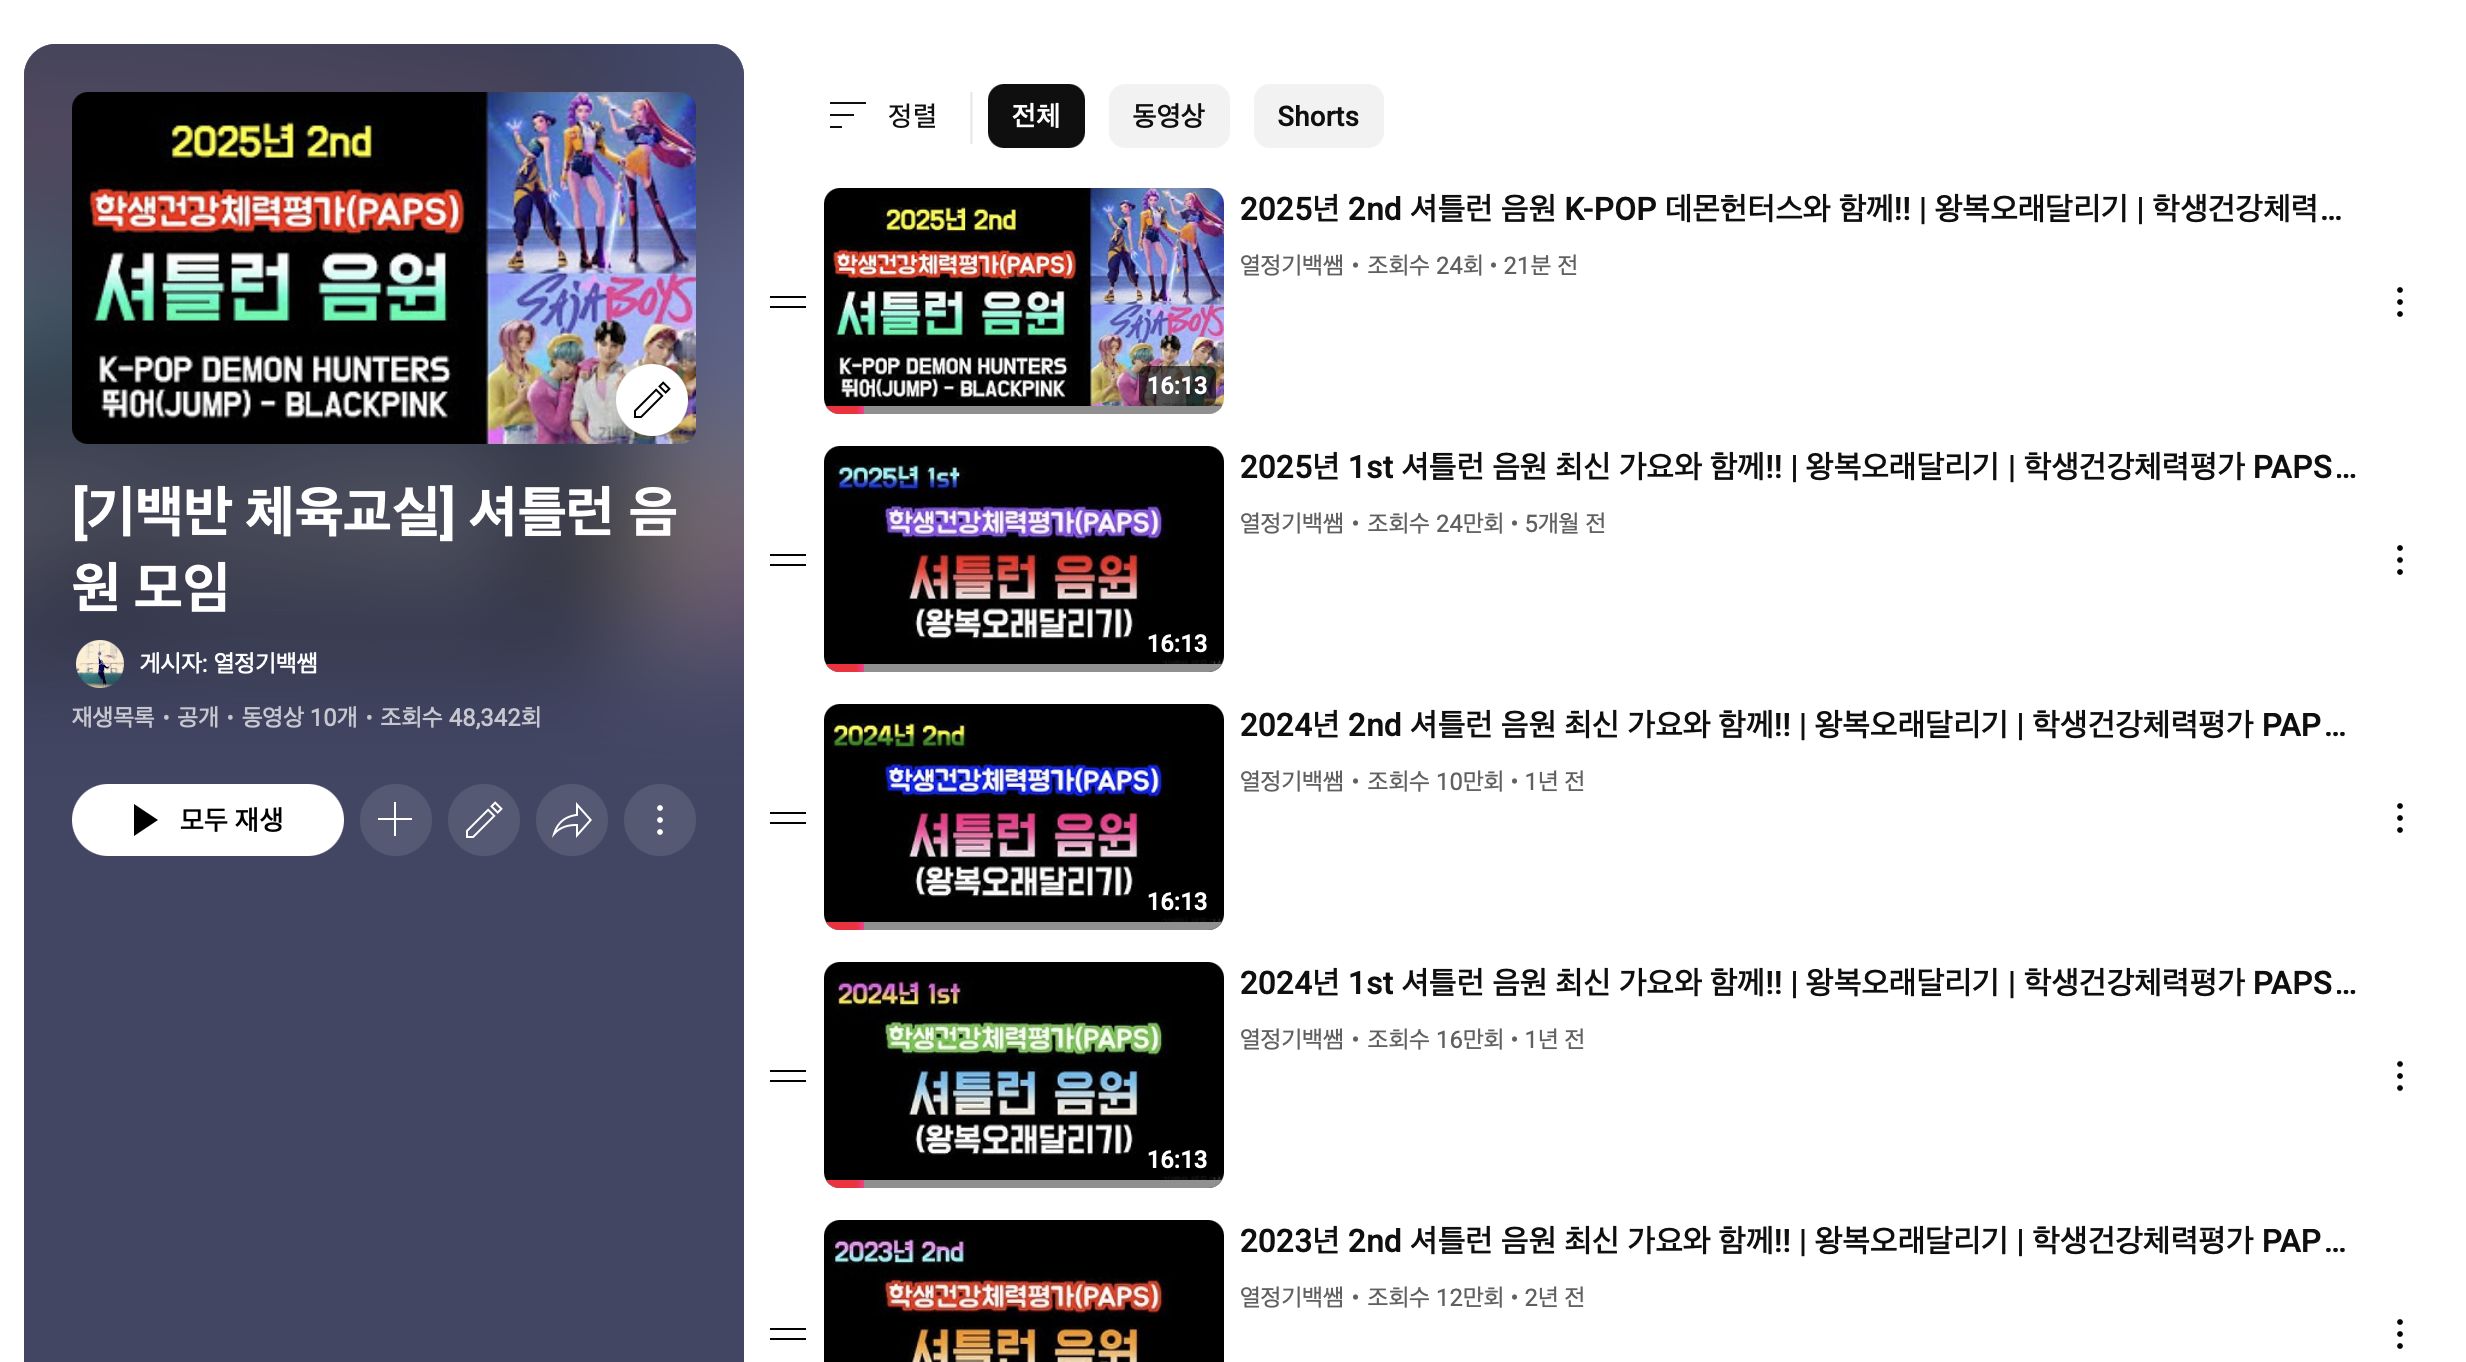
Task: Click playlist stats text 동영상 10개 조회수 48,342회
Action: coord(391,717)
